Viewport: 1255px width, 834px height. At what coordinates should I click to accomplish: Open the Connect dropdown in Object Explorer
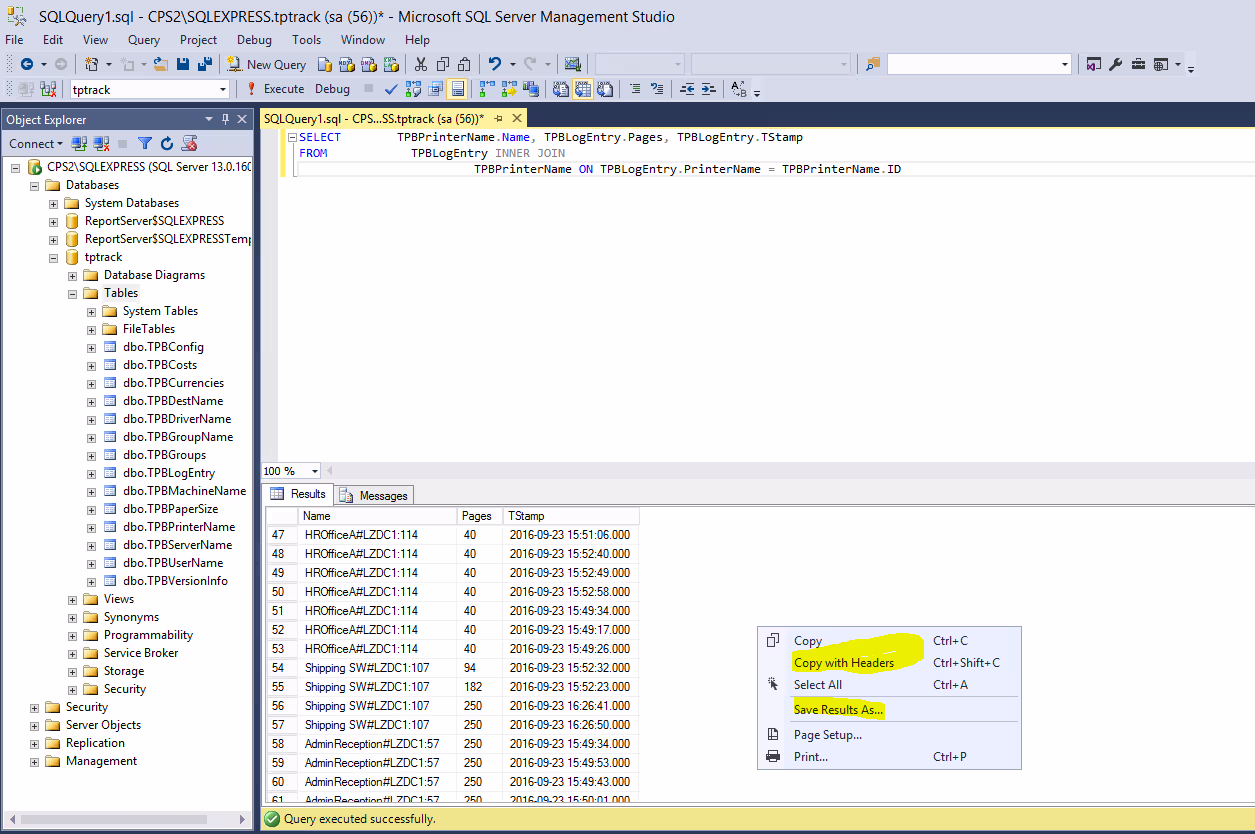click(35, 144)
